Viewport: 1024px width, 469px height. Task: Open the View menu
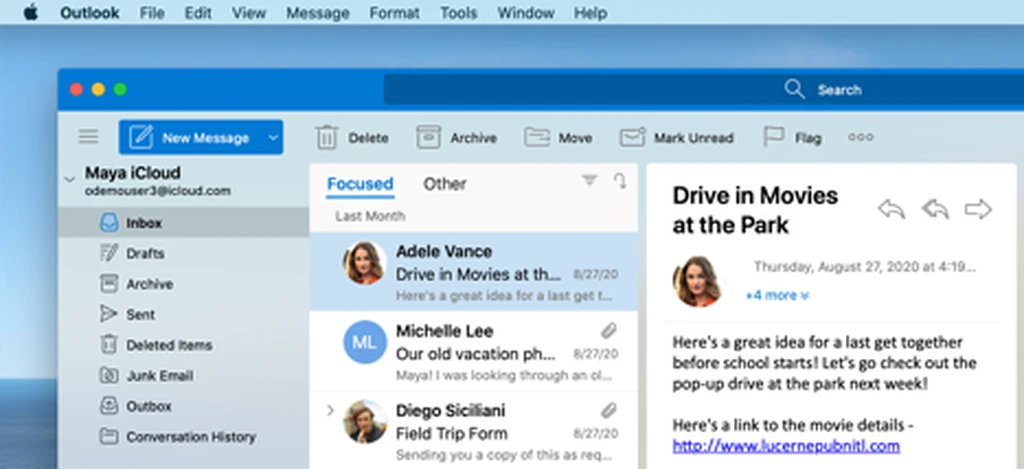[249, 12]
